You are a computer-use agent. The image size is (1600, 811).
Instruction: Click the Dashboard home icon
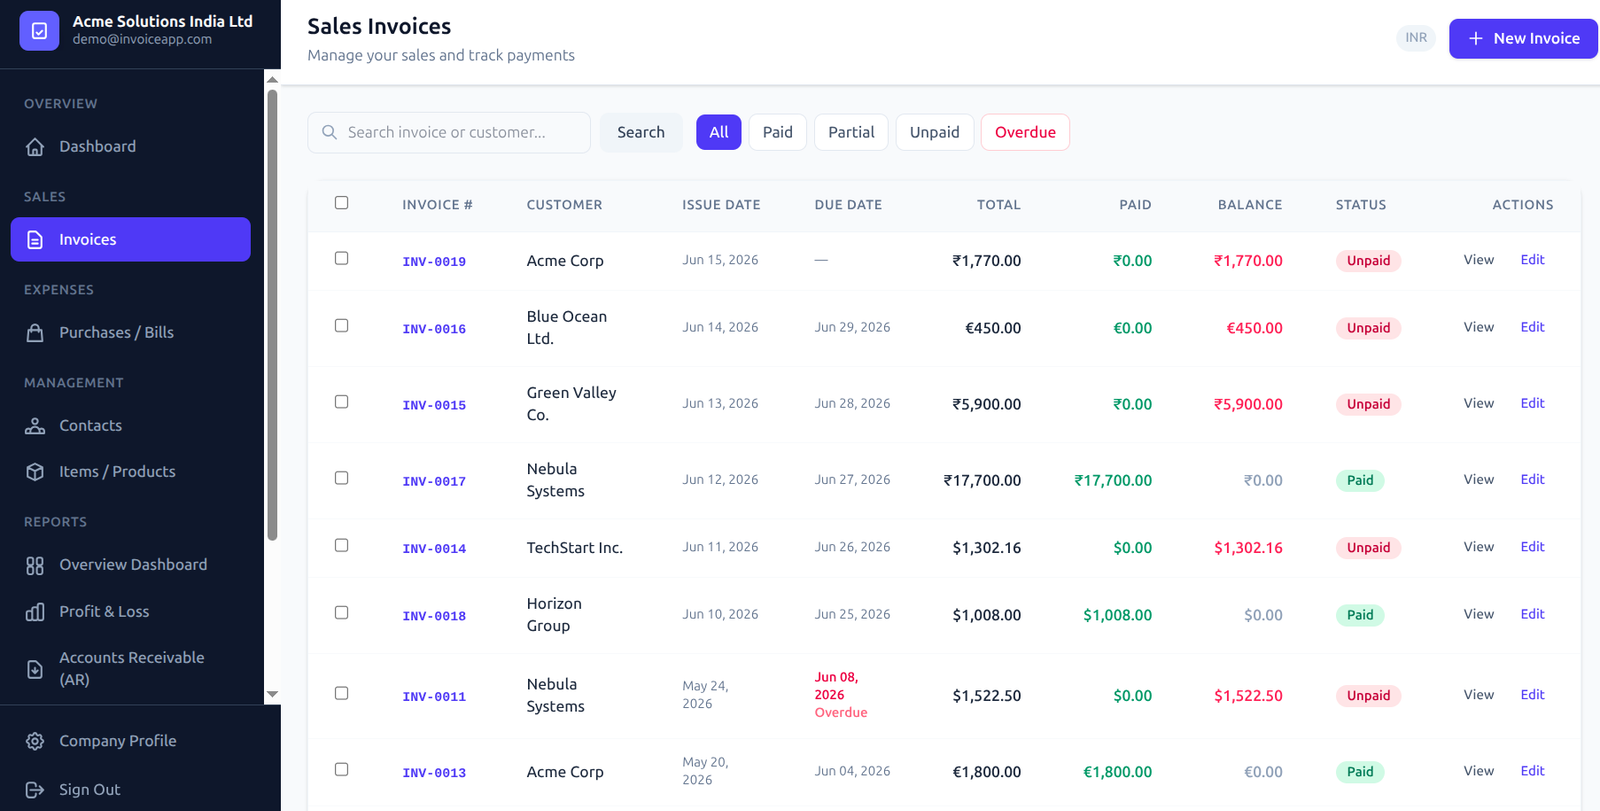coord(35,147)
